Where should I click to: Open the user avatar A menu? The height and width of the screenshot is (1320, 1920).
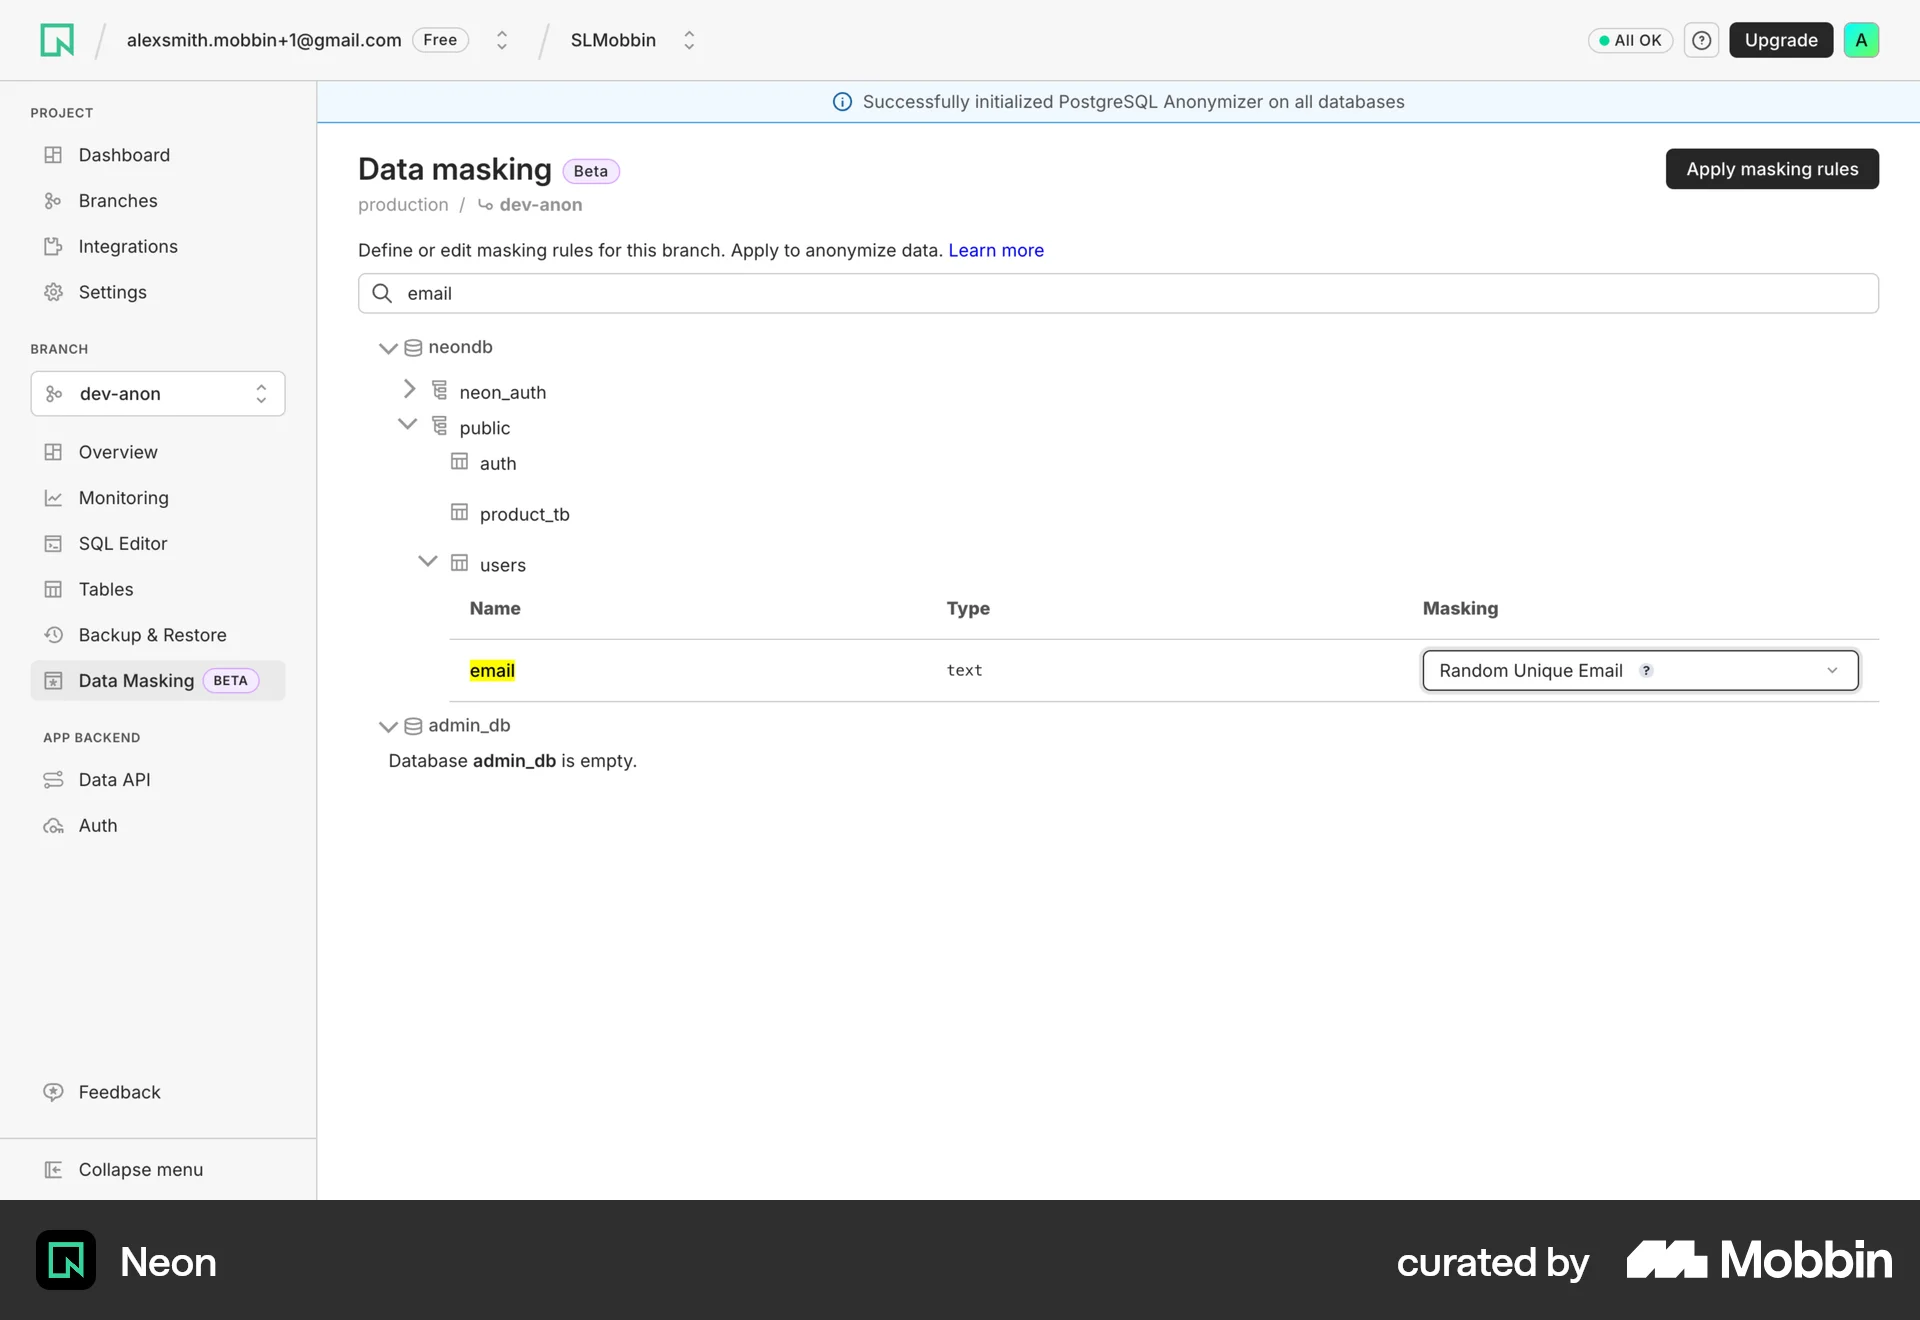(1861, 40)
